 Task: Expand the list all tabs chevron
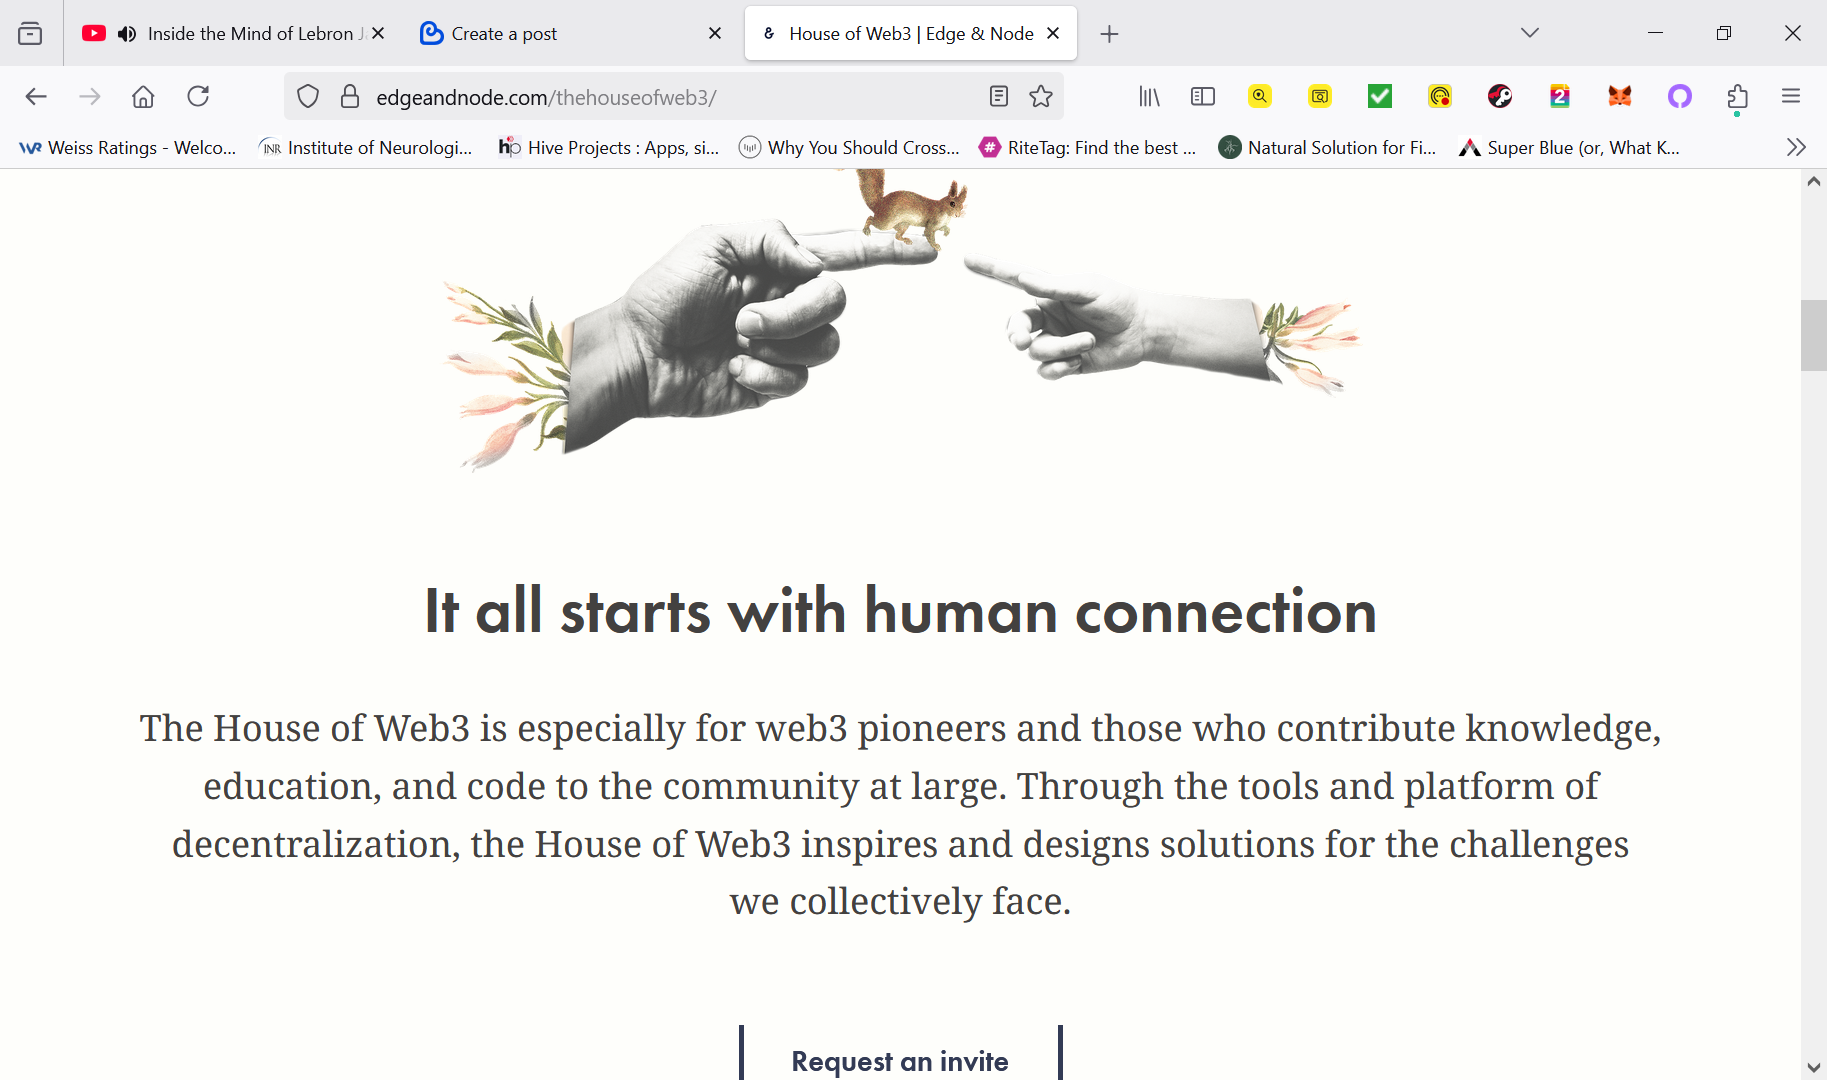click(1530, 33)
